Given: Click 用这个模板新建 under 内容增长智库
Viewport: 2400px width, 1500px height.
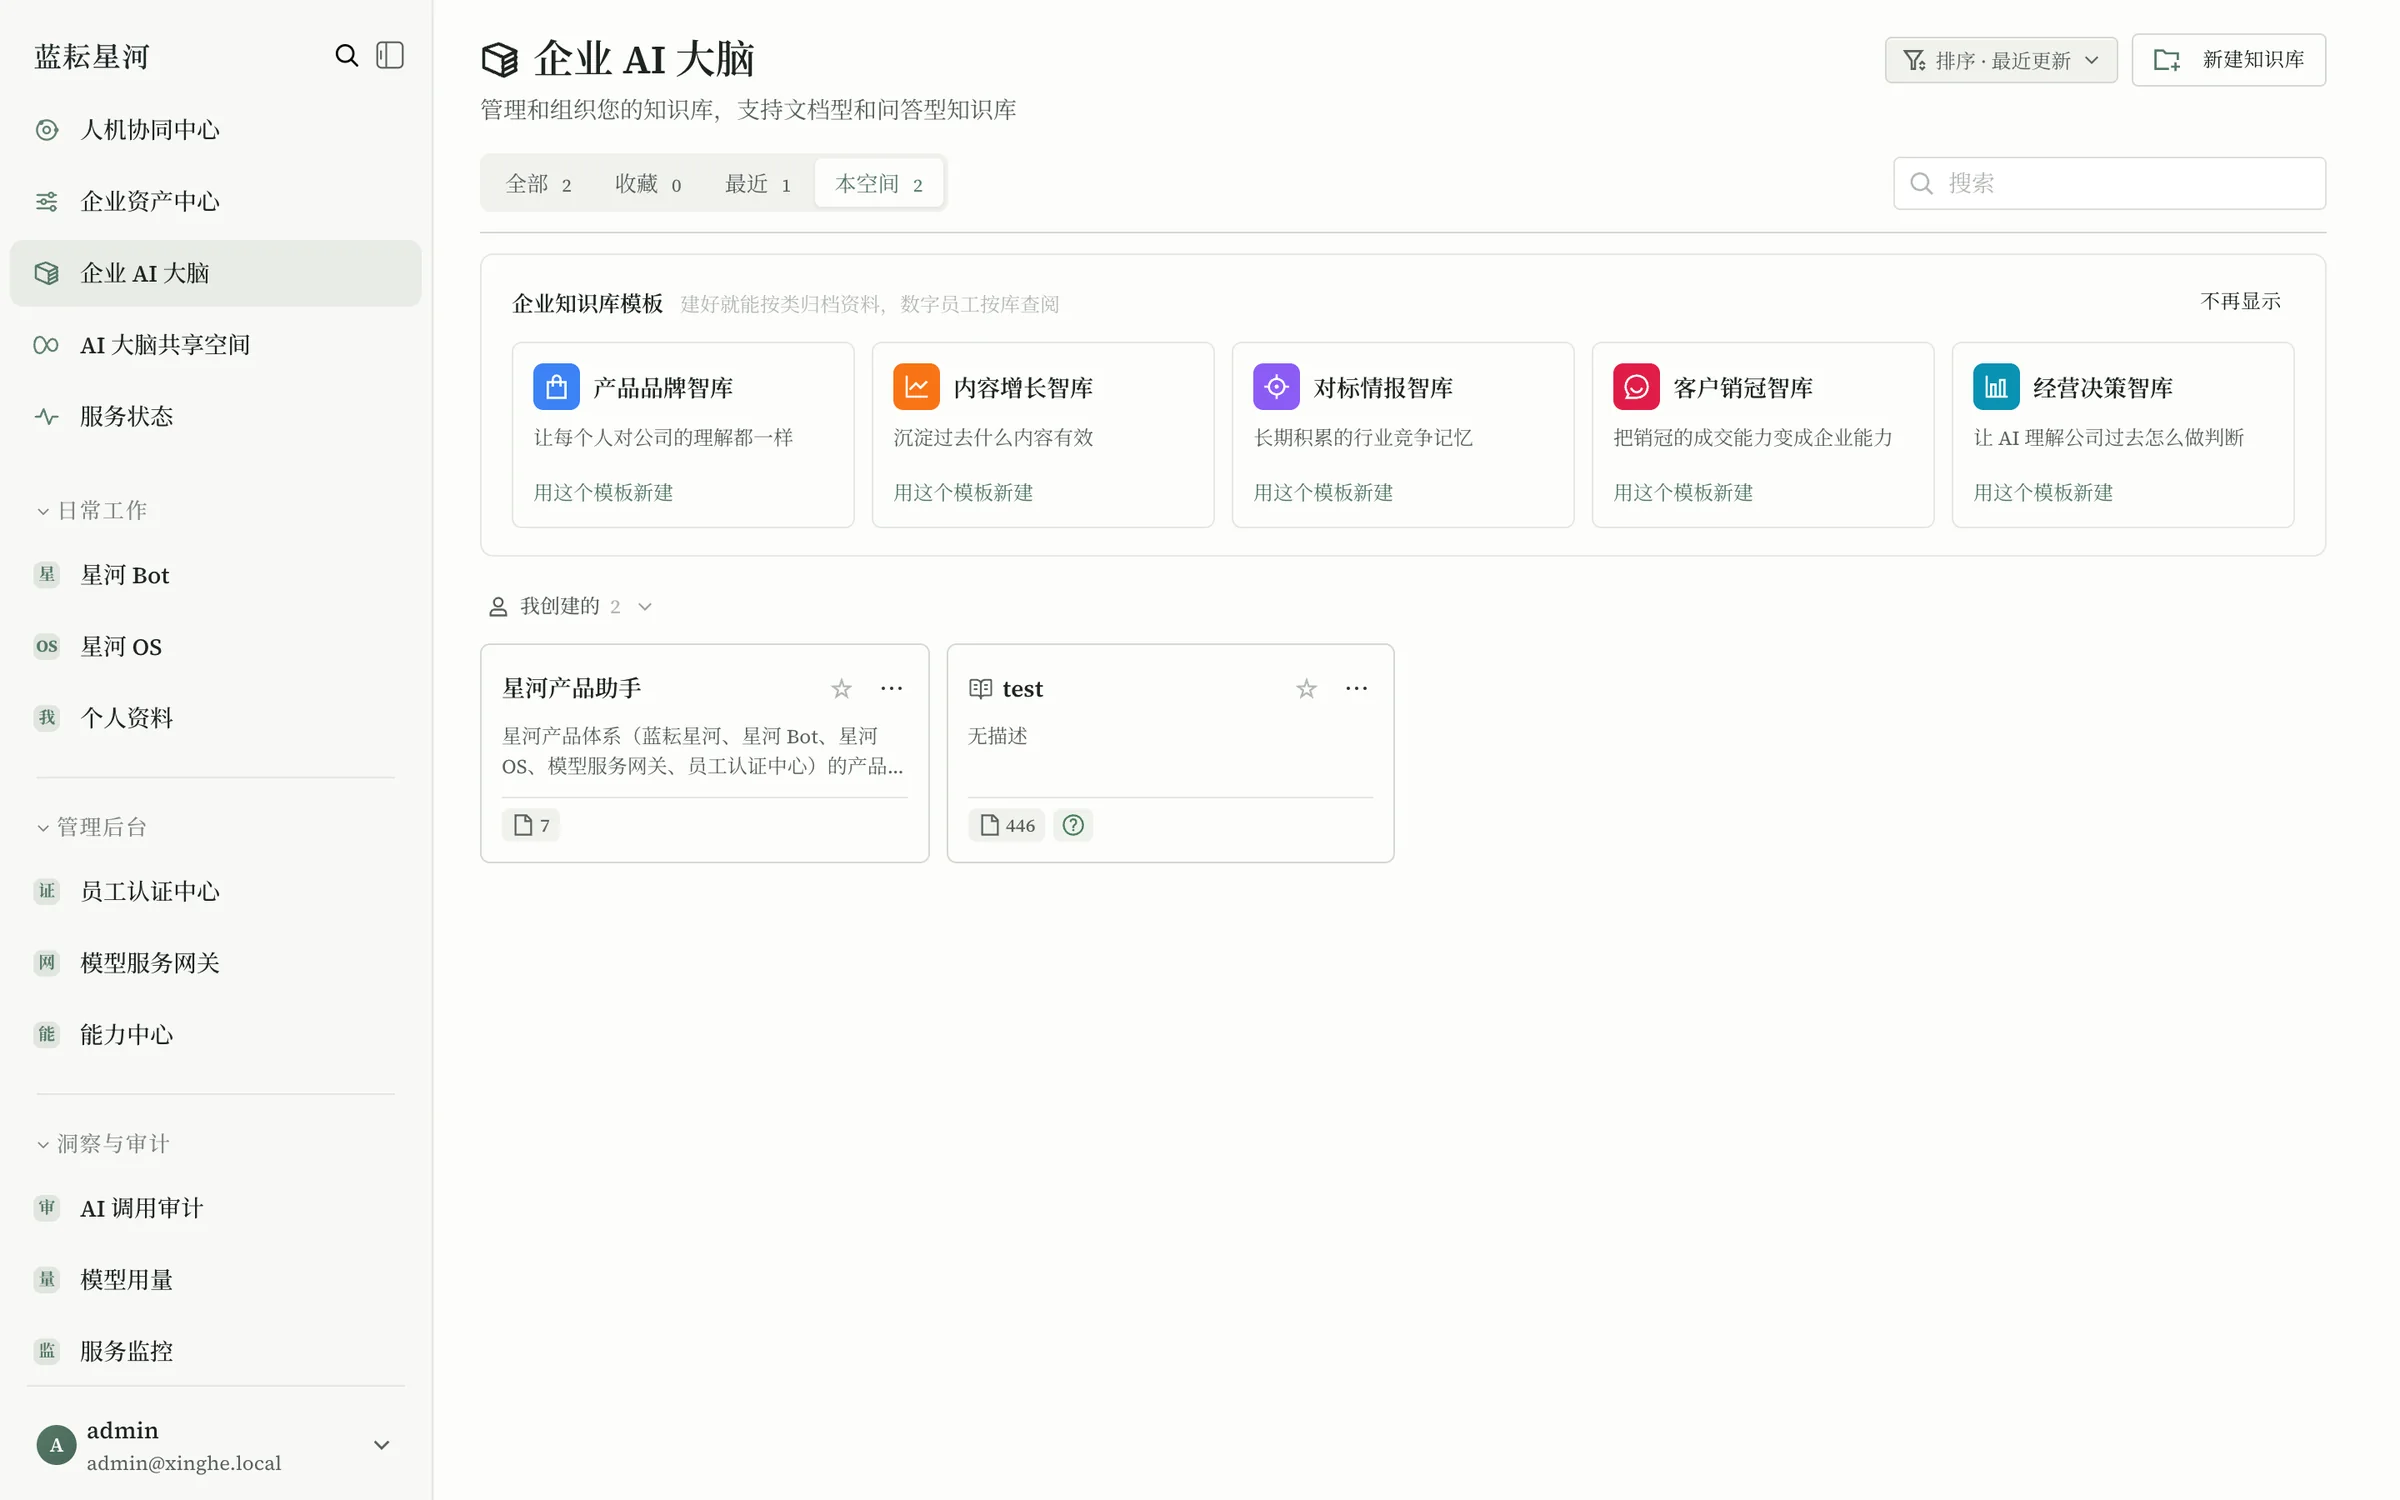Looking at the screenshot, I should click(x=963, y=492).
